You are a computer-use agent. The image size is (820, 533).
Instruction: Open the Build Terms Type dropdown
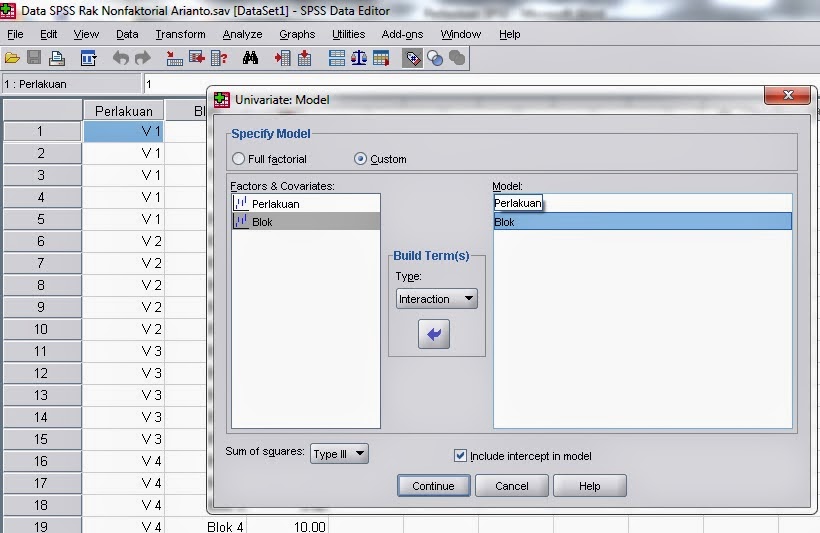(x=437, y=299)
